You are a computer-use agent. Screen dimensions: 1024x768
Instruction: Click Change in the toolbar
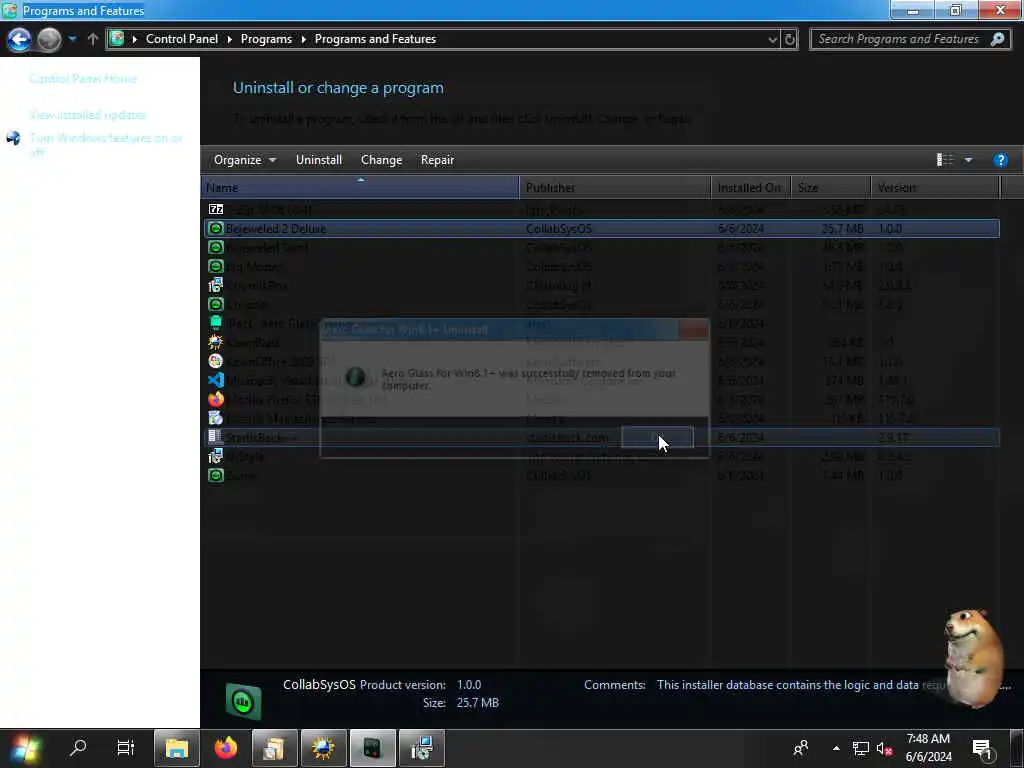pos(381,160)
